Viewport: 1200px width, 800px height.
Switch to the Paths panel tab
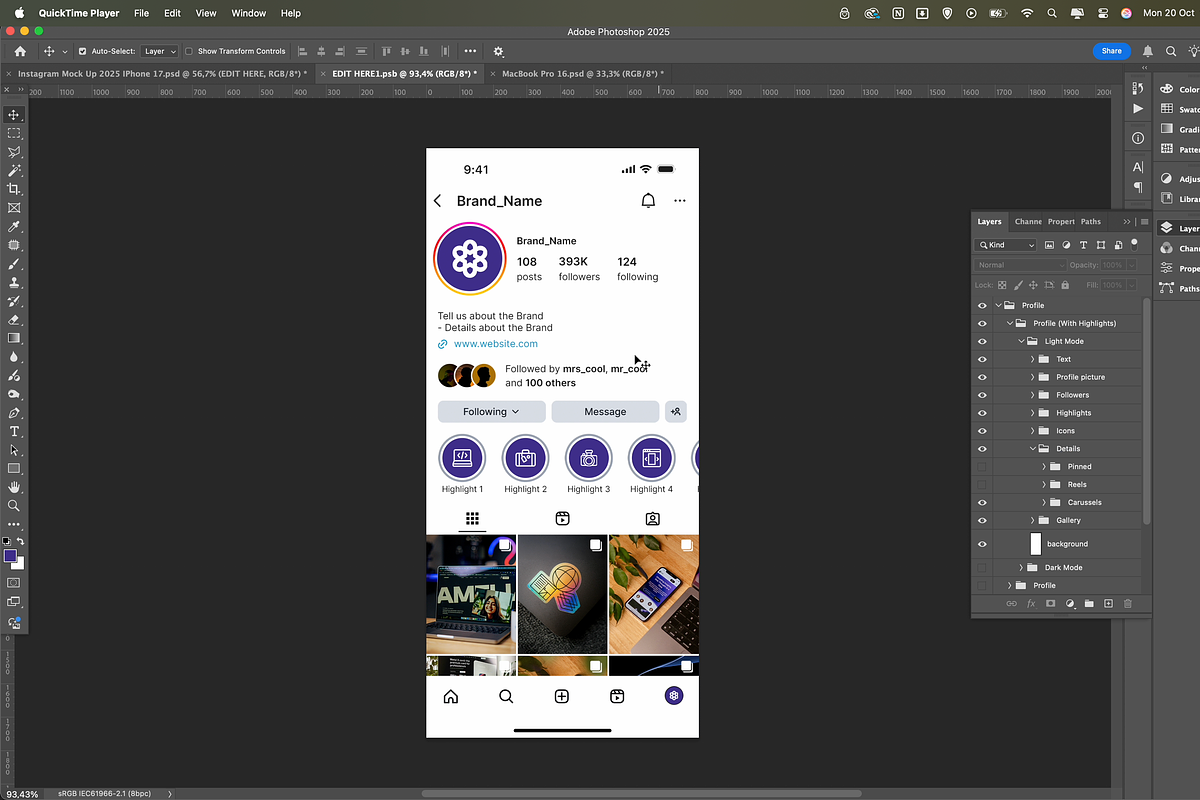(x=1091, y=222)
